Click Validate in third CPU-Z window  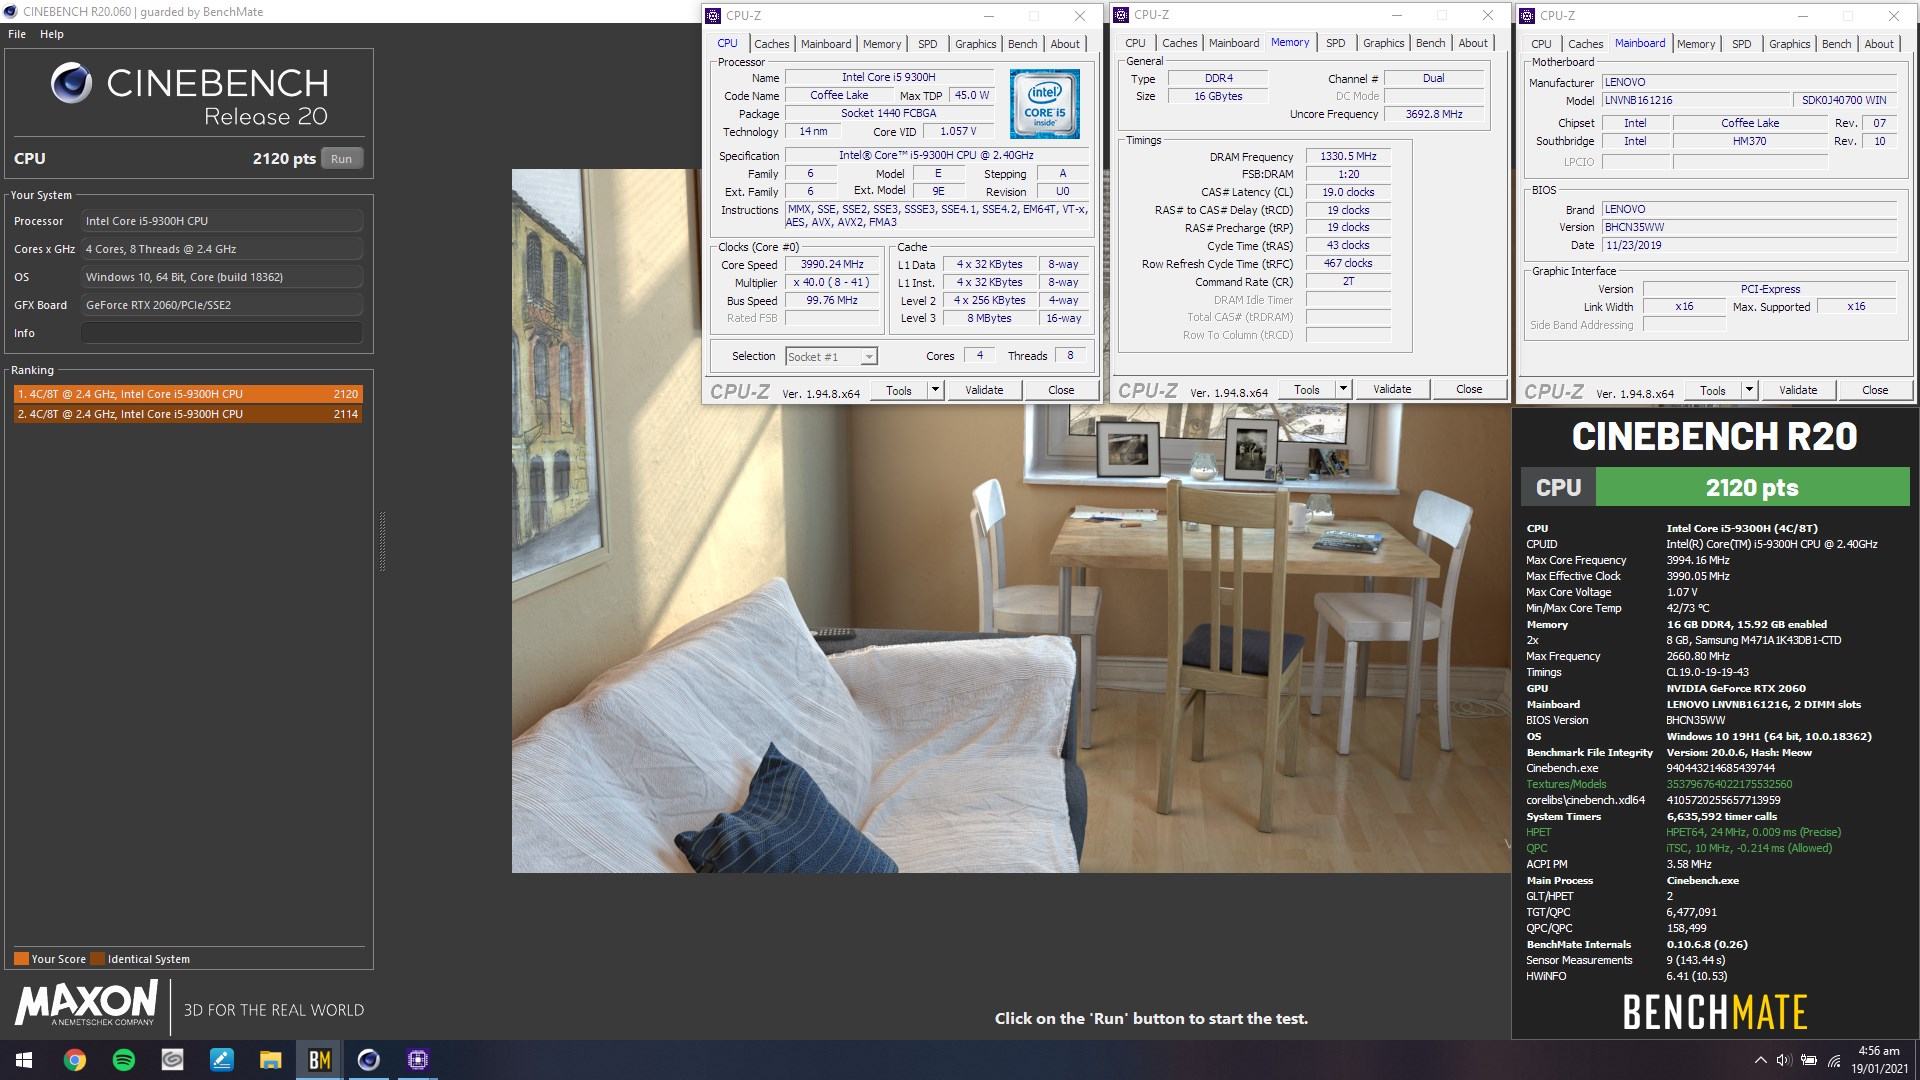[x=1798, y=391]
